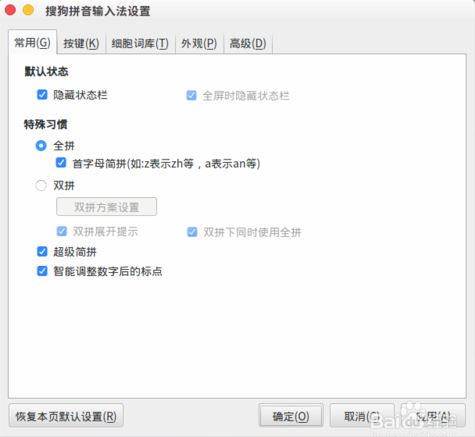
Task: Click the 取消(C) cancel button
Action: click(x=362, y=416)
